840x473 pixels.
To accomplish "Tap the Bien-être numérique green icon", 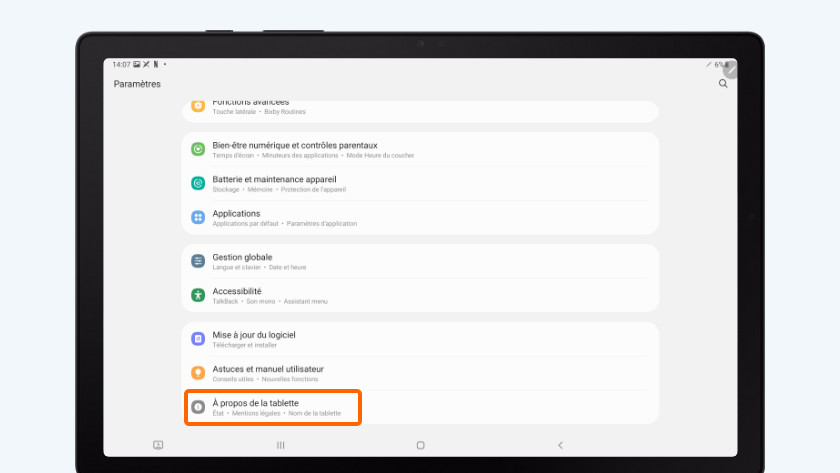I will 198,149.
